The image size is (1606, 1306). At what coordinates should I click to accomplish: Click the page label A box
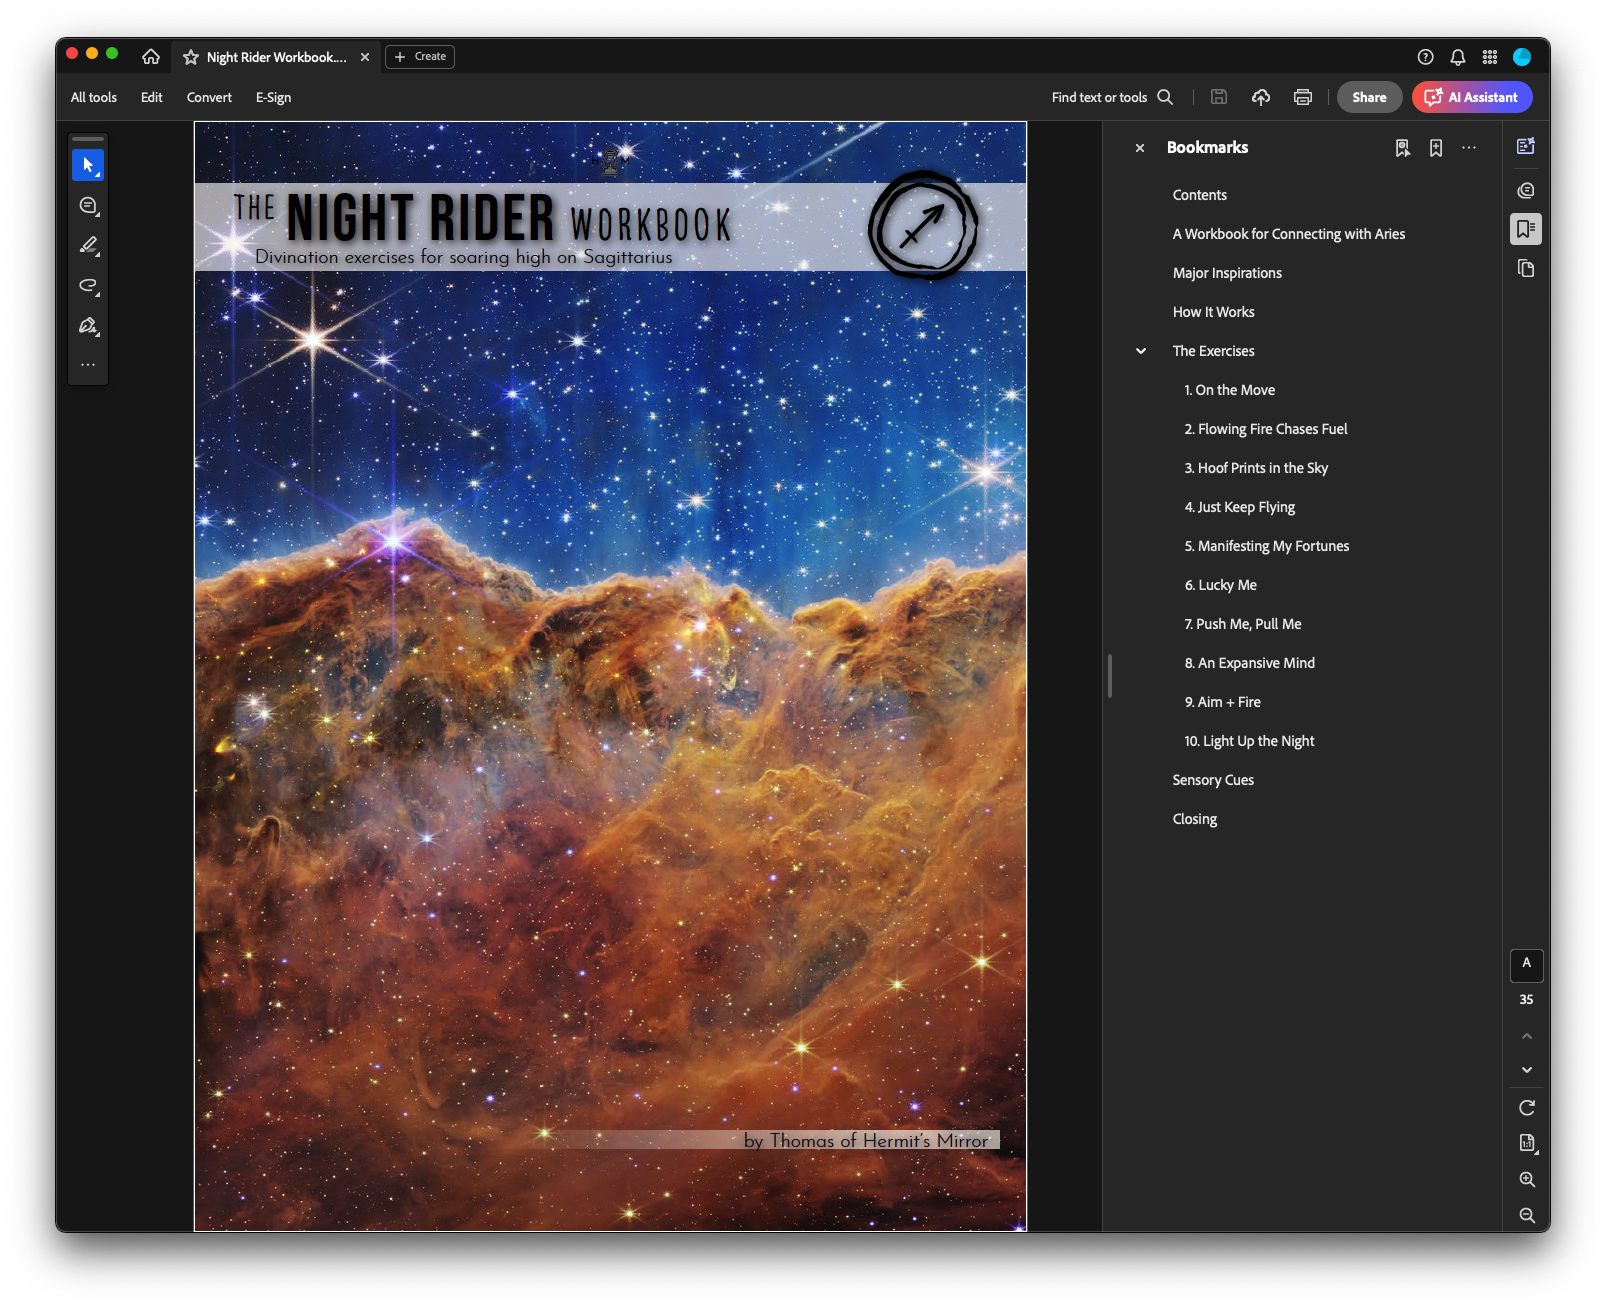tap(1527, 965)
